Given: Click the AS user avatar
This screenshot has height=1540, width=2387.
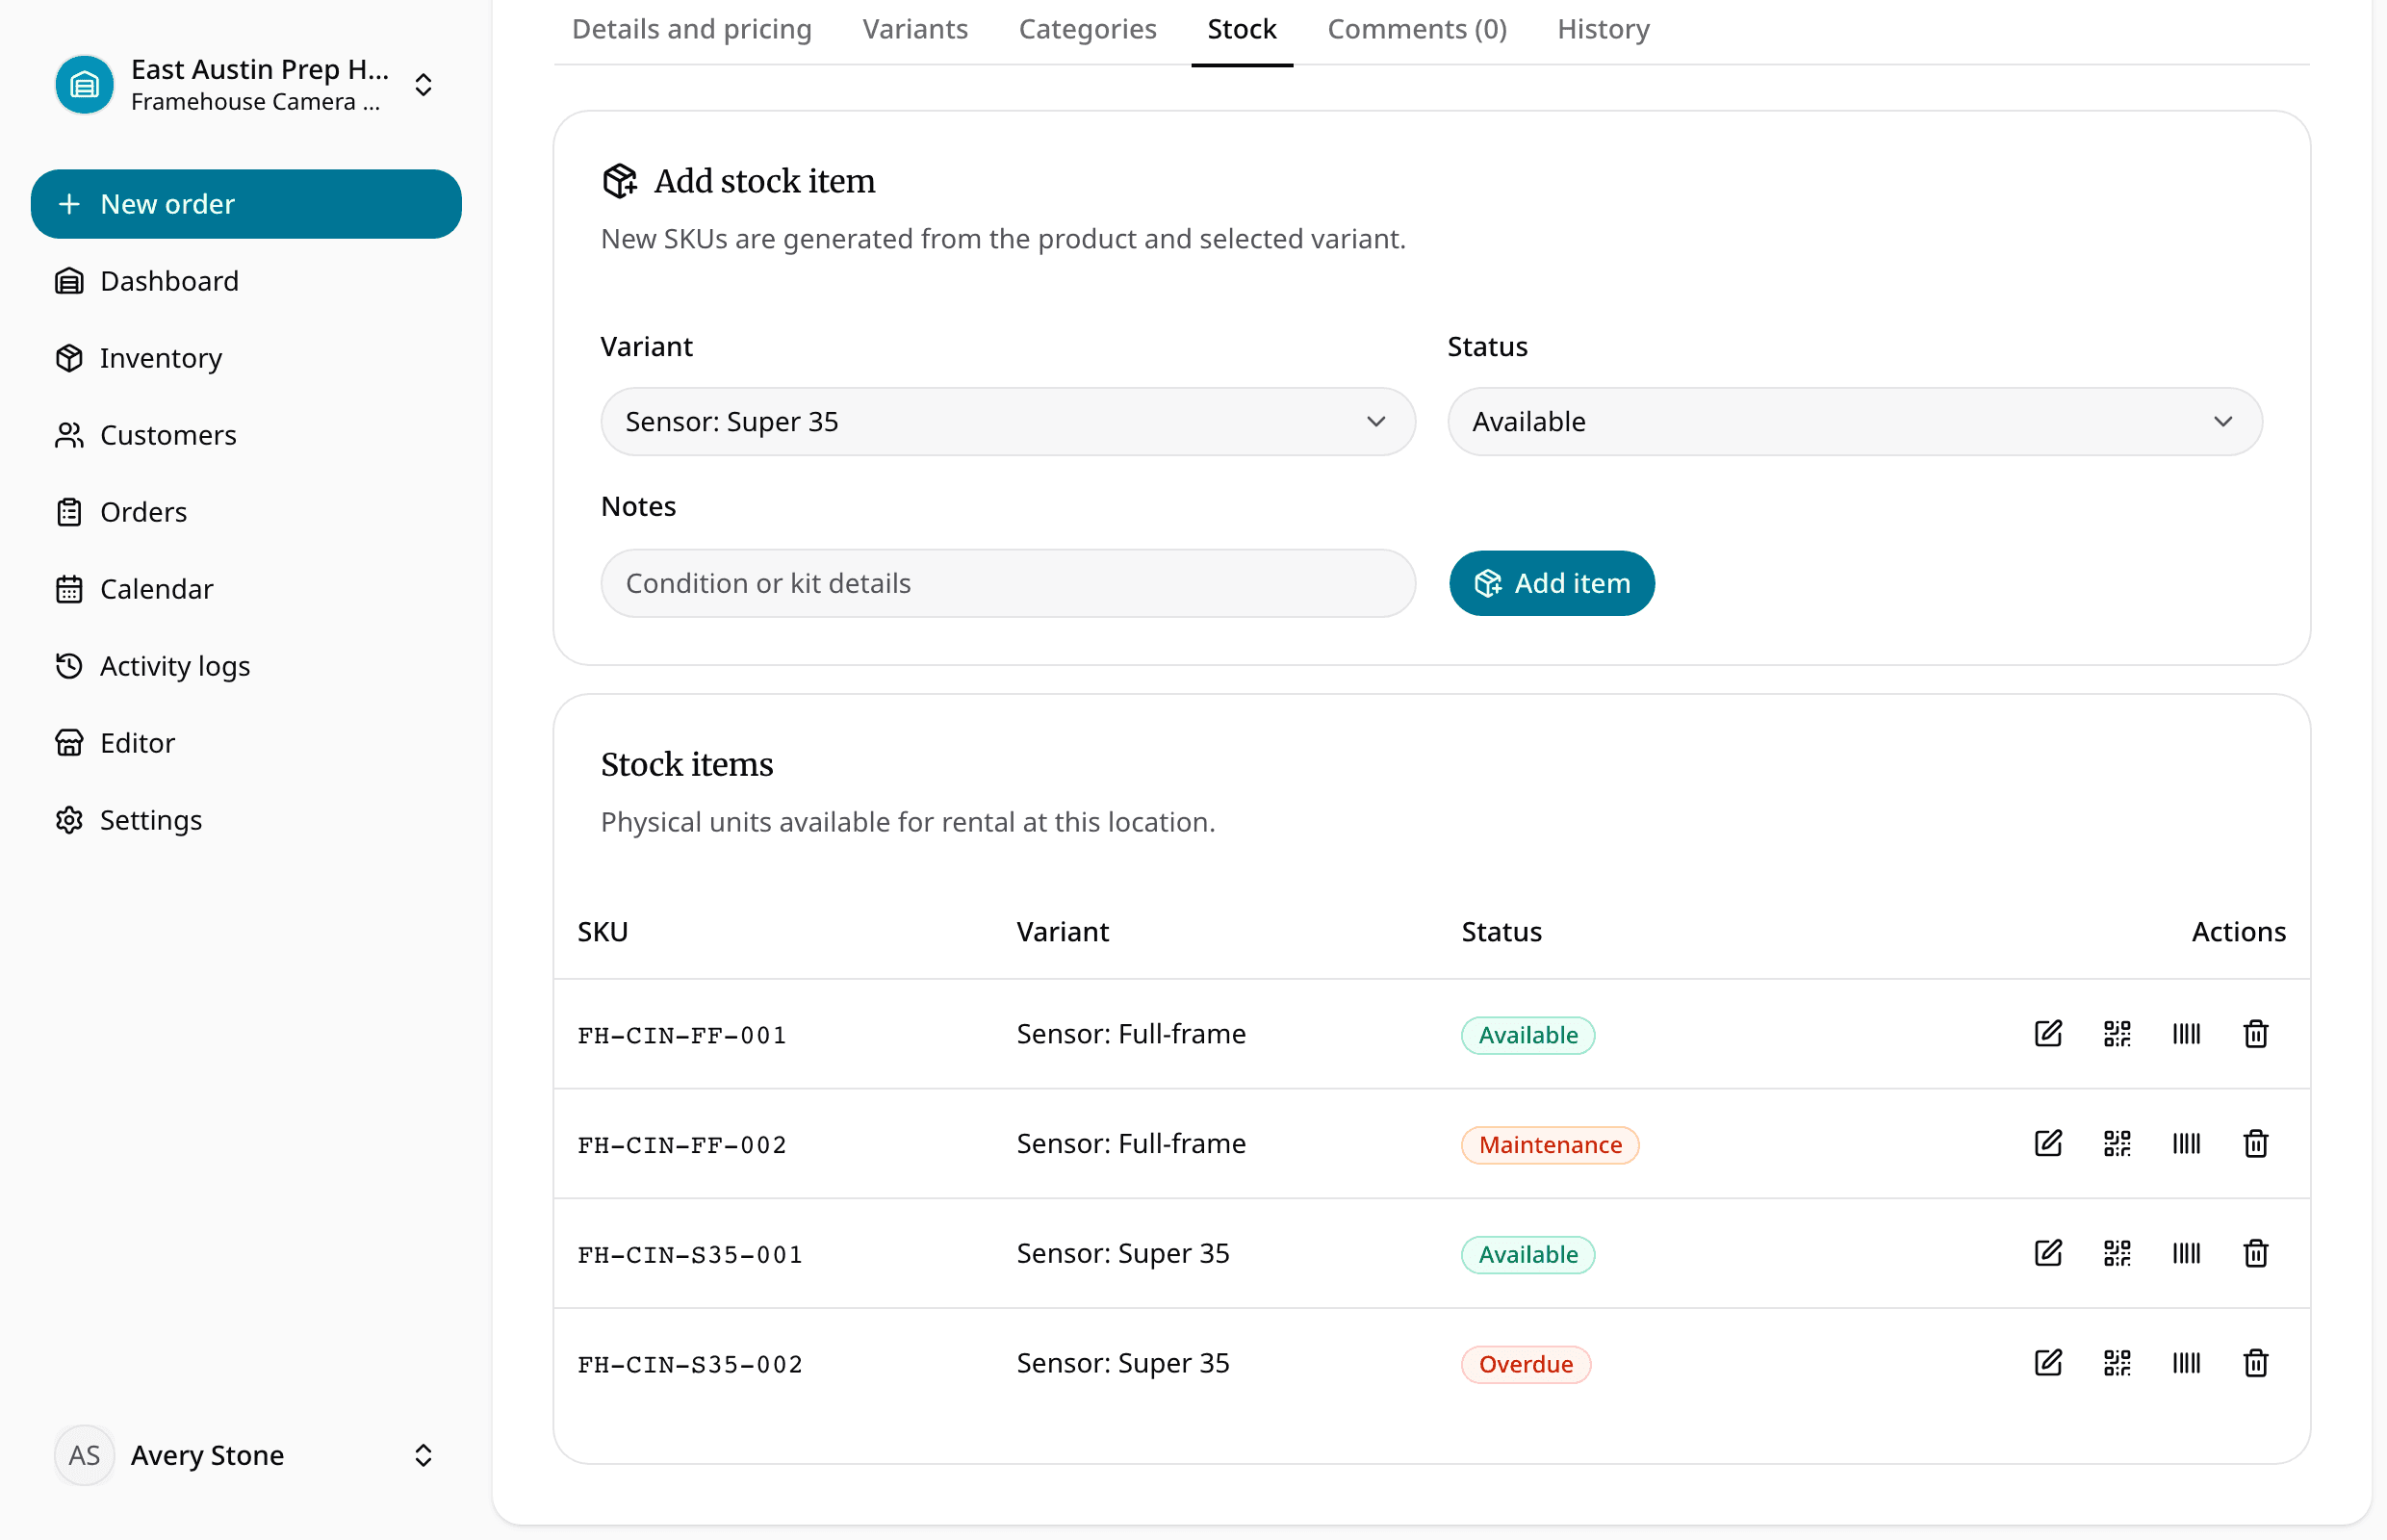Looking at the screenshot, I should [84, 1455].
